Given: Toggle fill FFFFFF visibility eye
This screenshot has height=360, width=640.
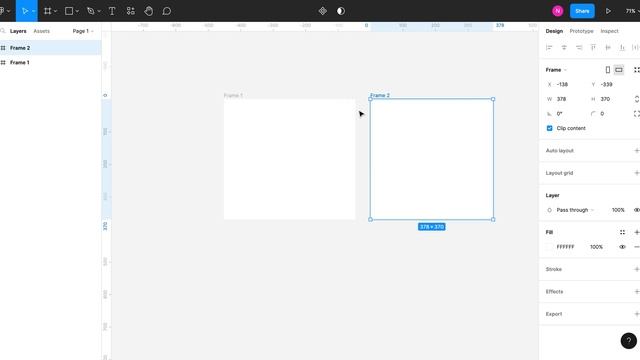Looking at the screenshot, I should pyautogui.click(x=622, y=247).
